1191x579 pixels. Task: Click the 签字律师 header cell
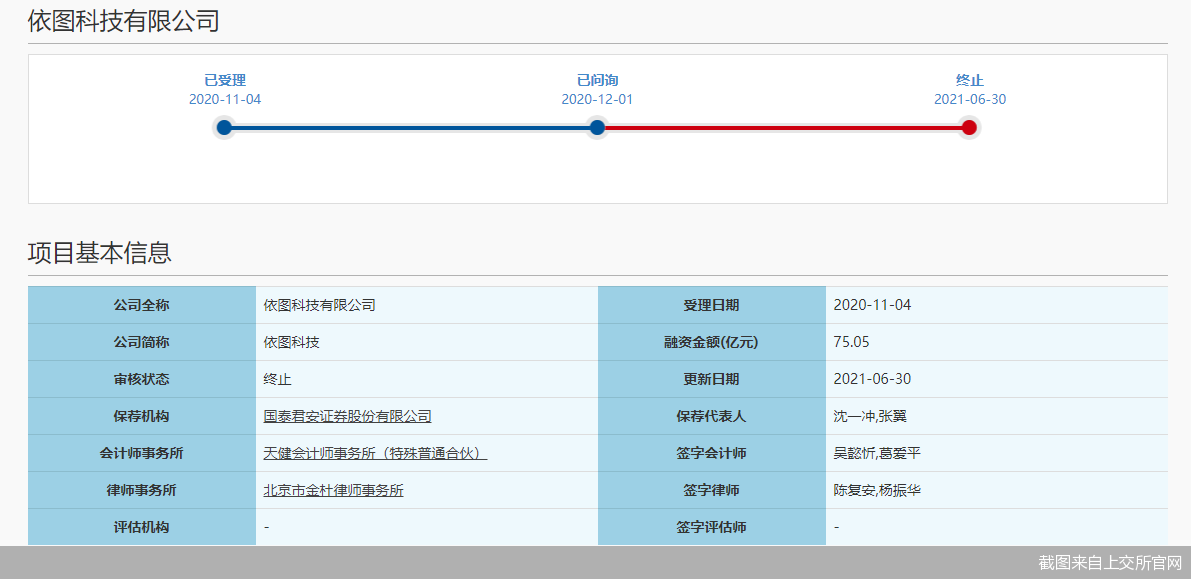[x=712, y=491]
